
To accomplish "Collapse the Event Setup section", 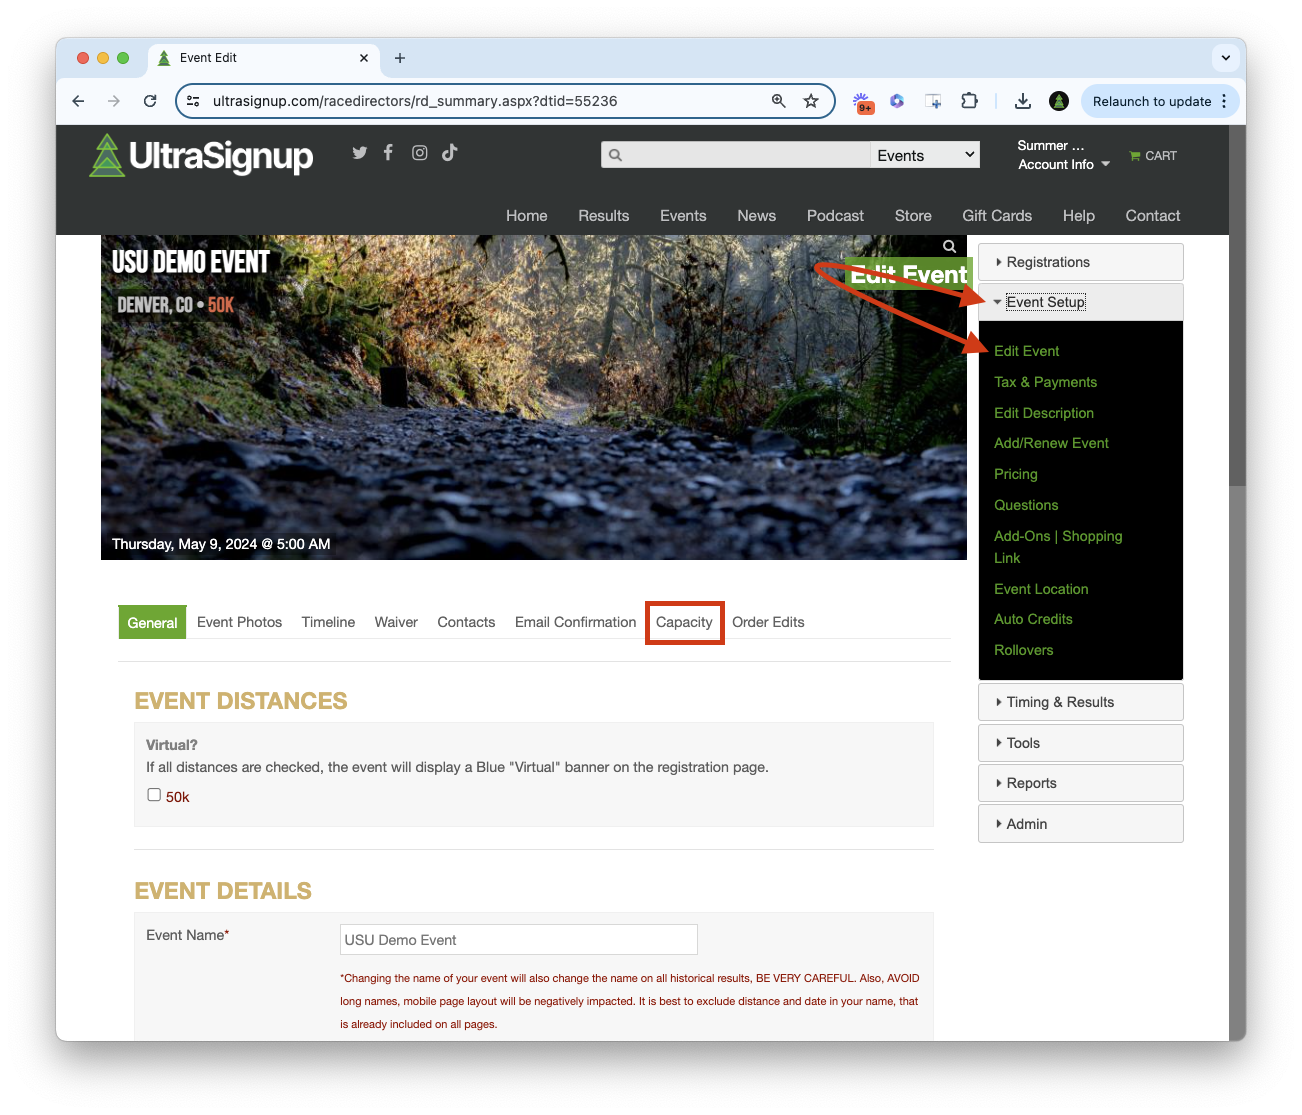I will click(x=1081, y=302).
